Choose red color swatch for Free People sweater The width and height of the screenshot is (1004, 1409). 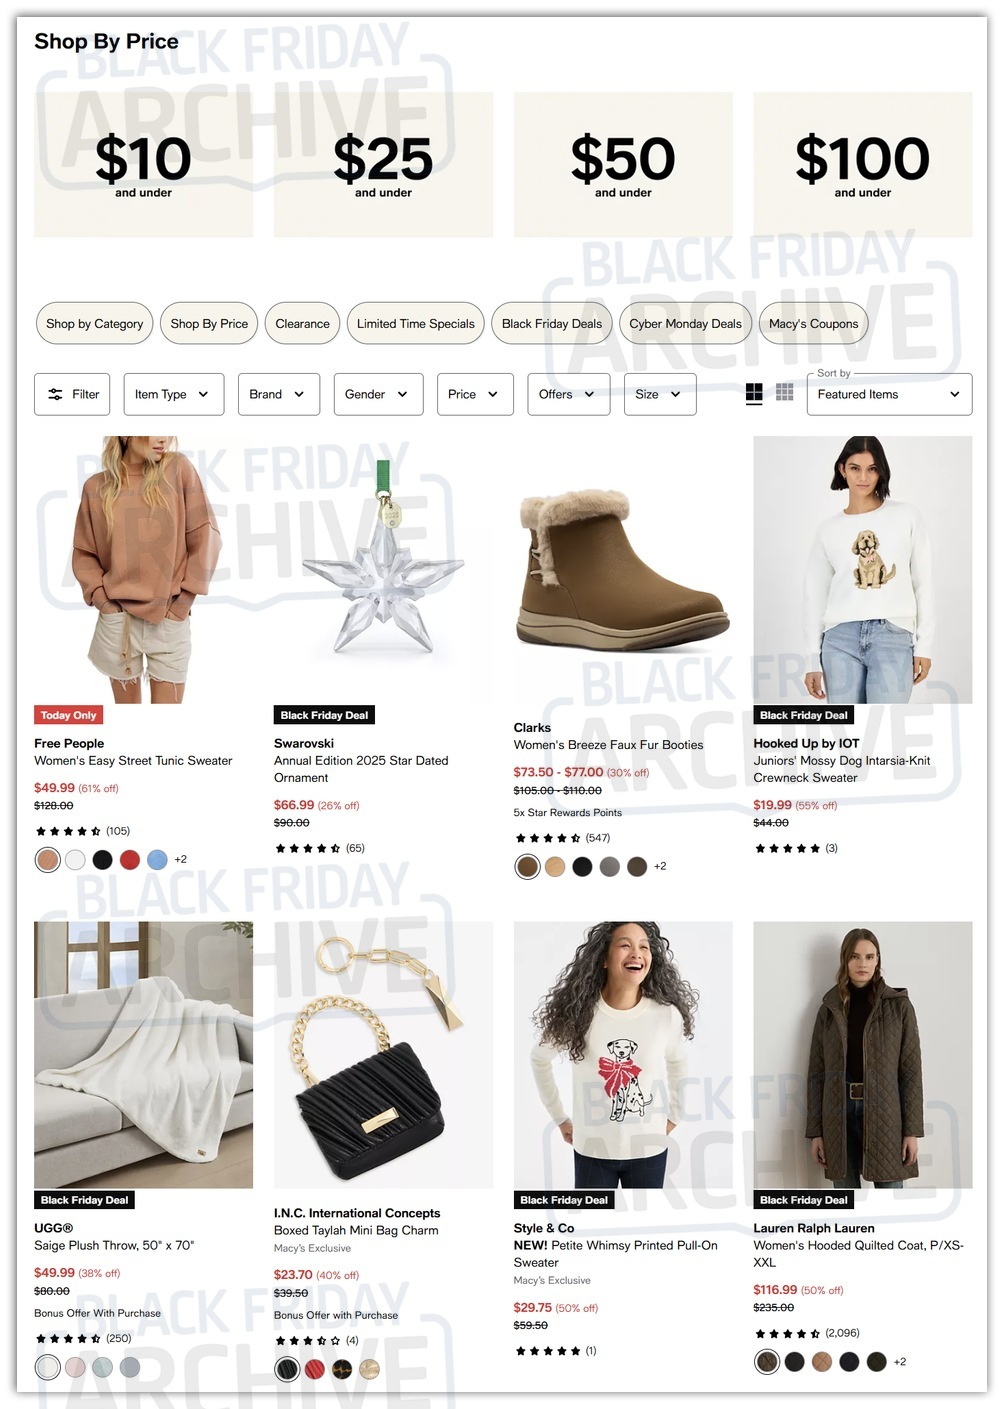click(x=130, y=859)
